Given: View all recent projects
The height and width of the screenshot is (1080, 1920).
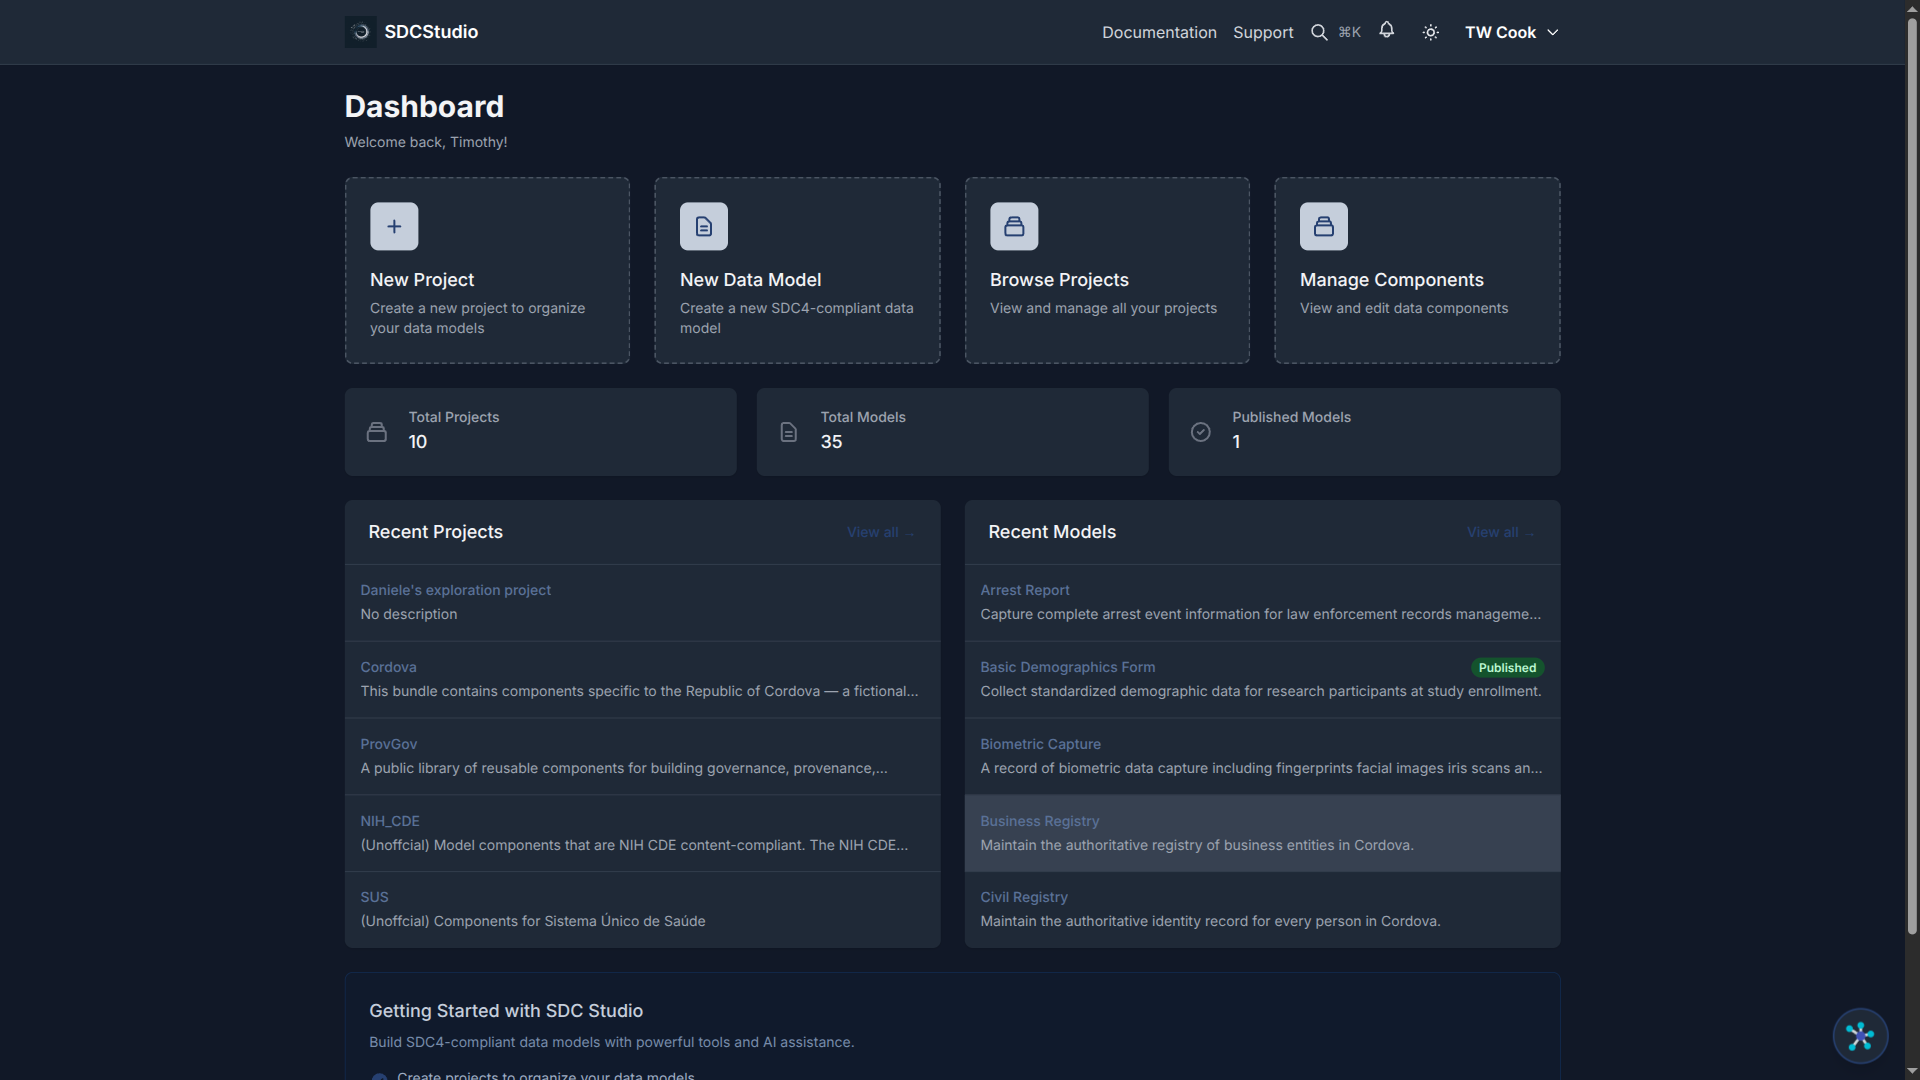Looking at the screenshot, I should pyautogui.click(x=879, y=532).
